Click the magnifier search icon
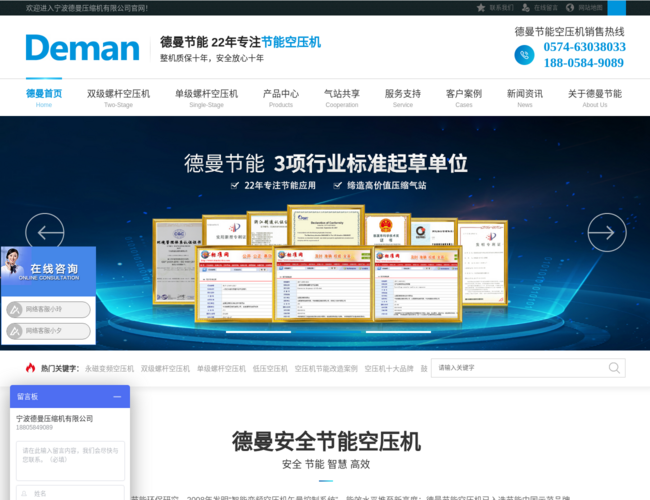 point(614,368)
